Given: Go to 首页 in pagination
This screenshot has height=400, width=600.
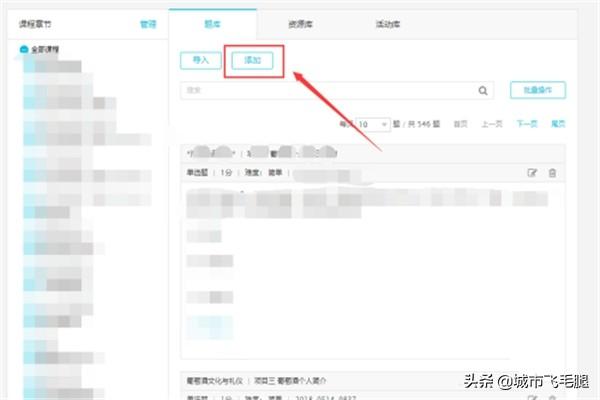Looking at the screenshot, I should pyautogui.click(x=461, y=124).
